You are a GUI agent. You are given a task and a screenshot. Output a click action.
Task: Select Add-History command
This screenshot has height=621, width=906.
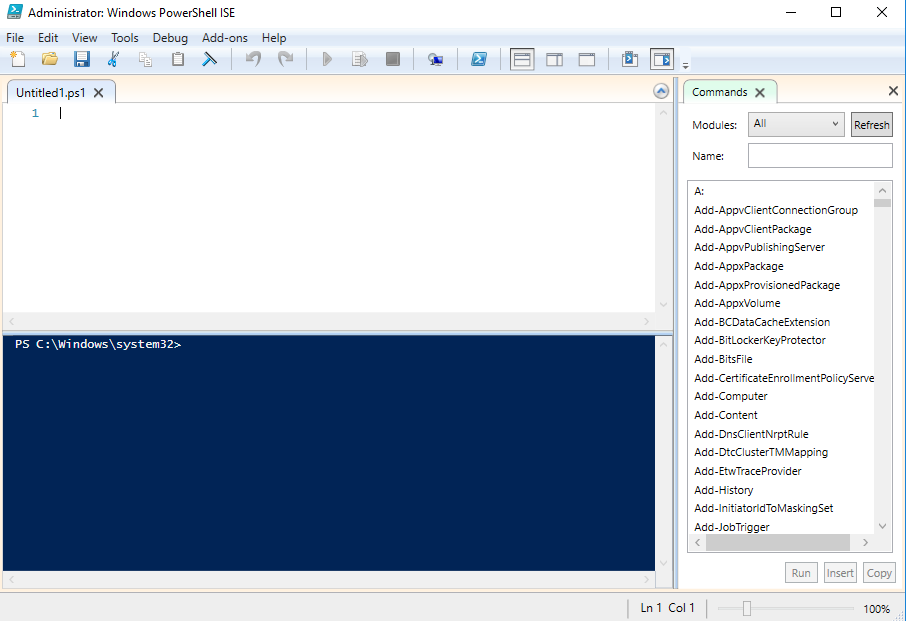724,490
